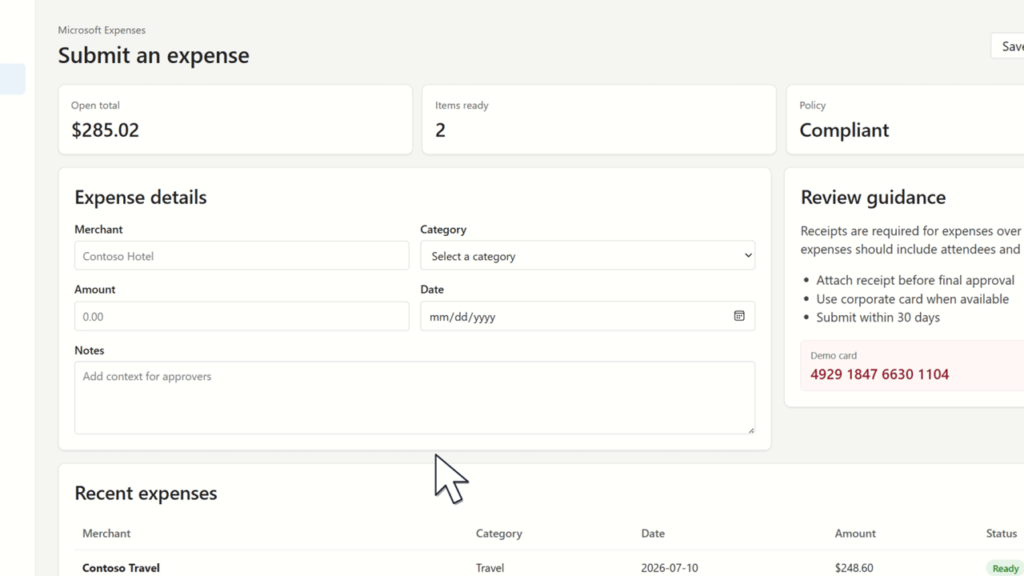This screenshot has width=1024, height=576.
Task: Click the Date column header in Recent expenses
Action: [652, 534]
